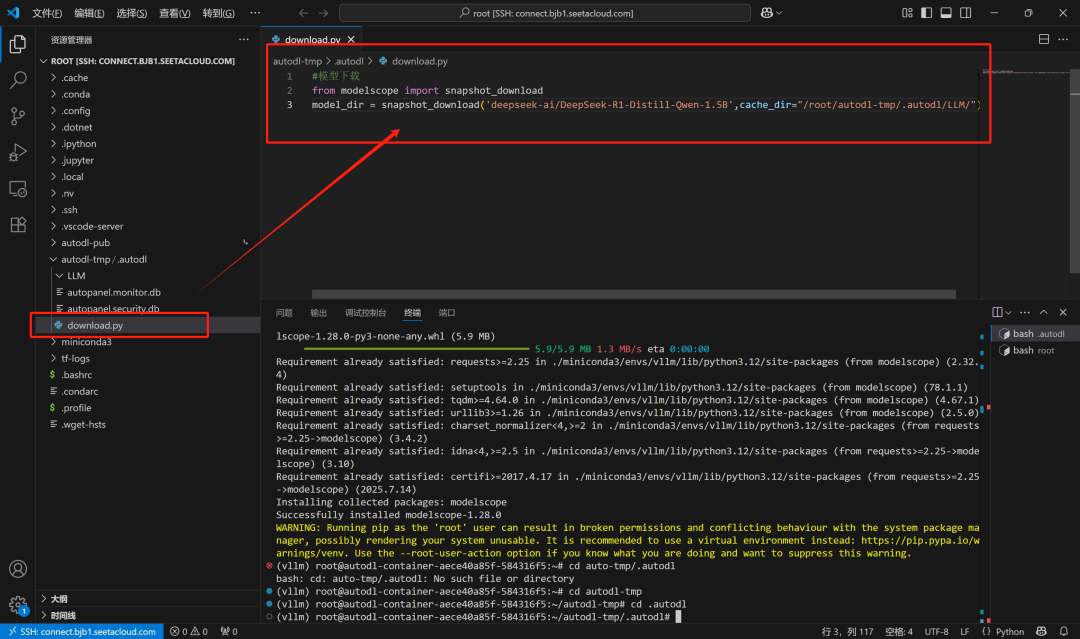Switch to the Debug Console panel tab
This screenshot has height=639, width=1080.
pos(365,313)
